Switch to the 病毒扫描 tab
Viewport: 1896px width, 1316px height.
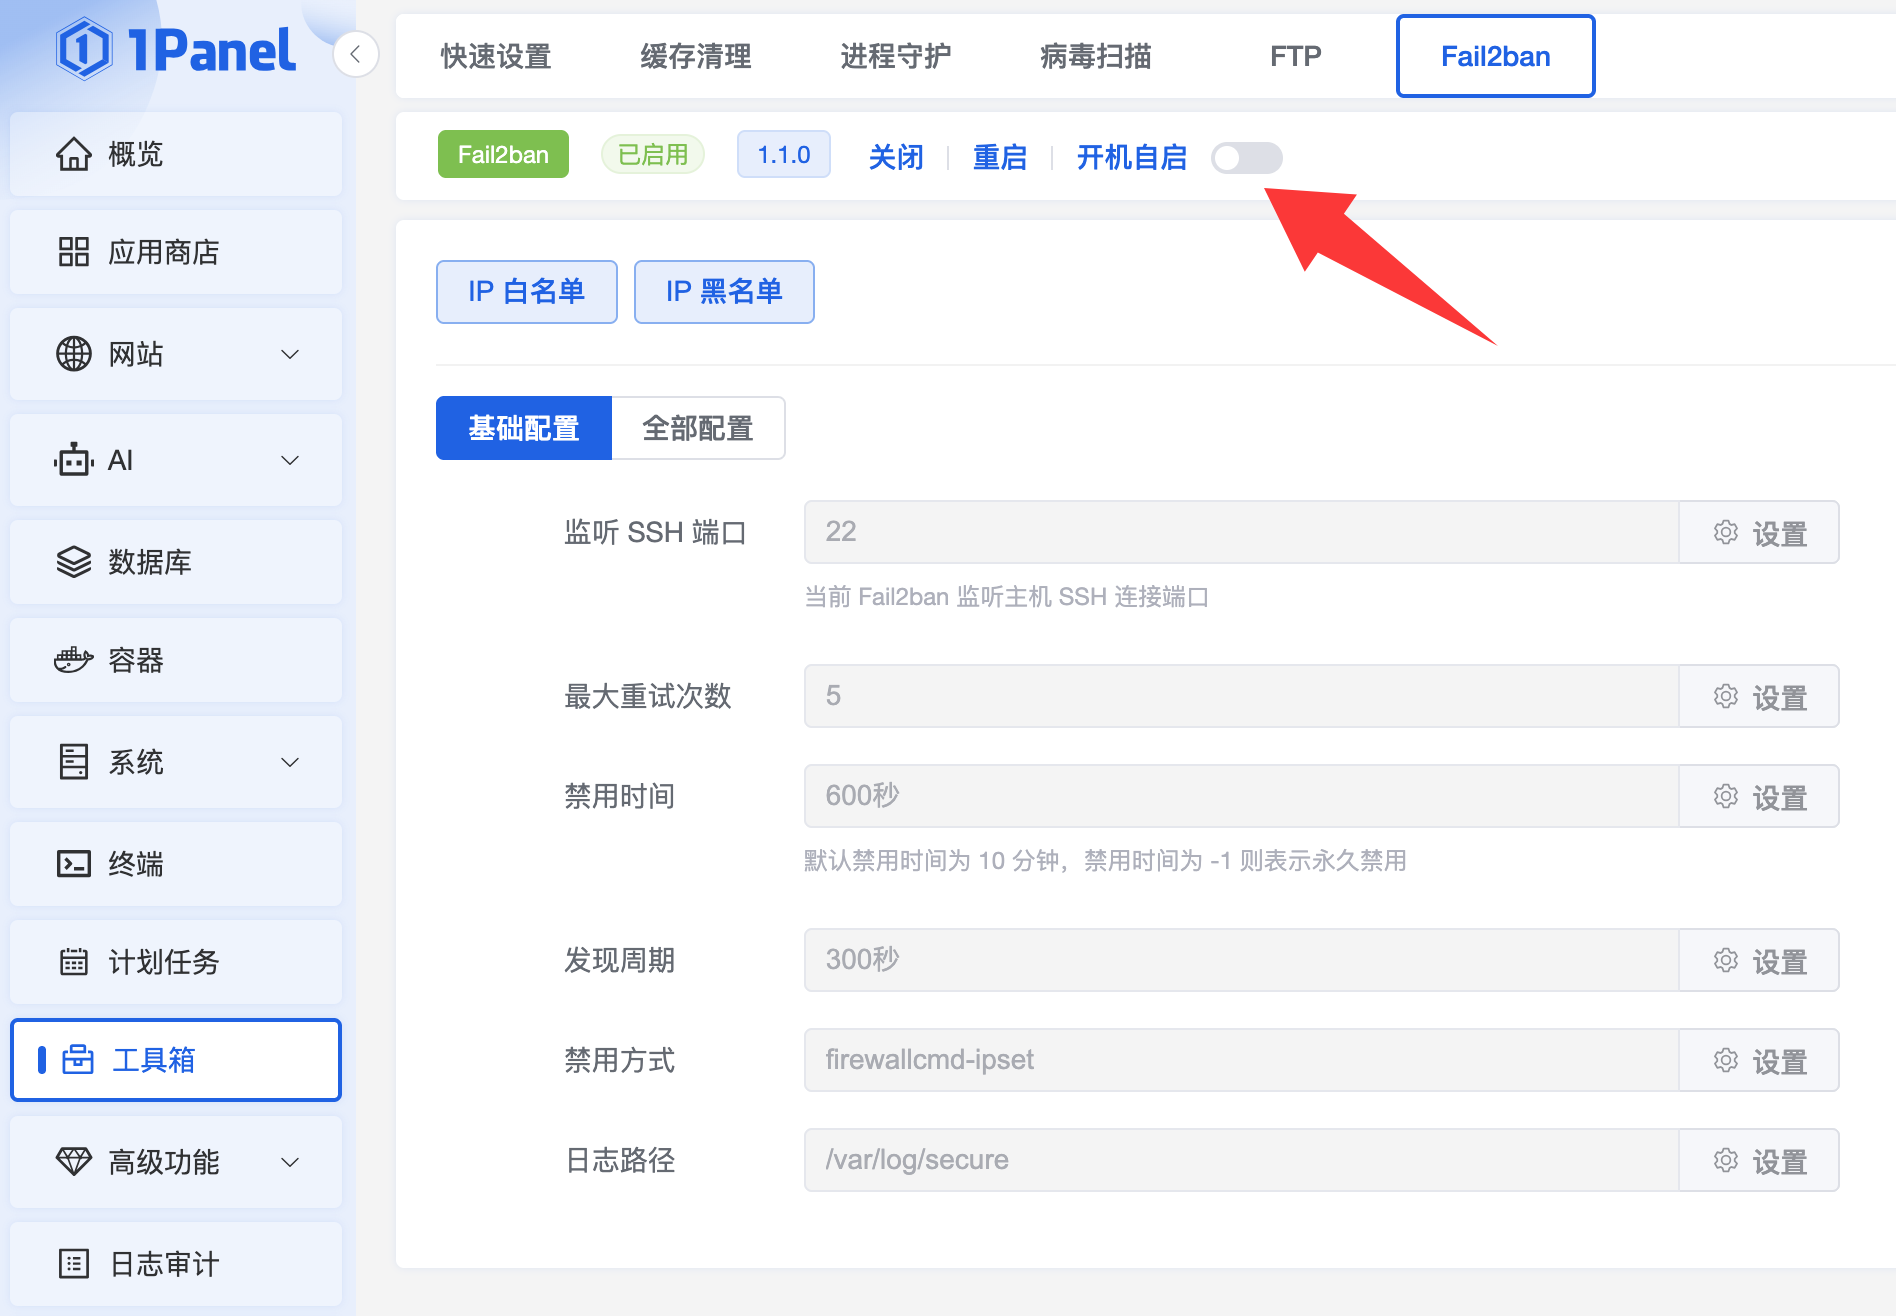(x=1096, y=57)
